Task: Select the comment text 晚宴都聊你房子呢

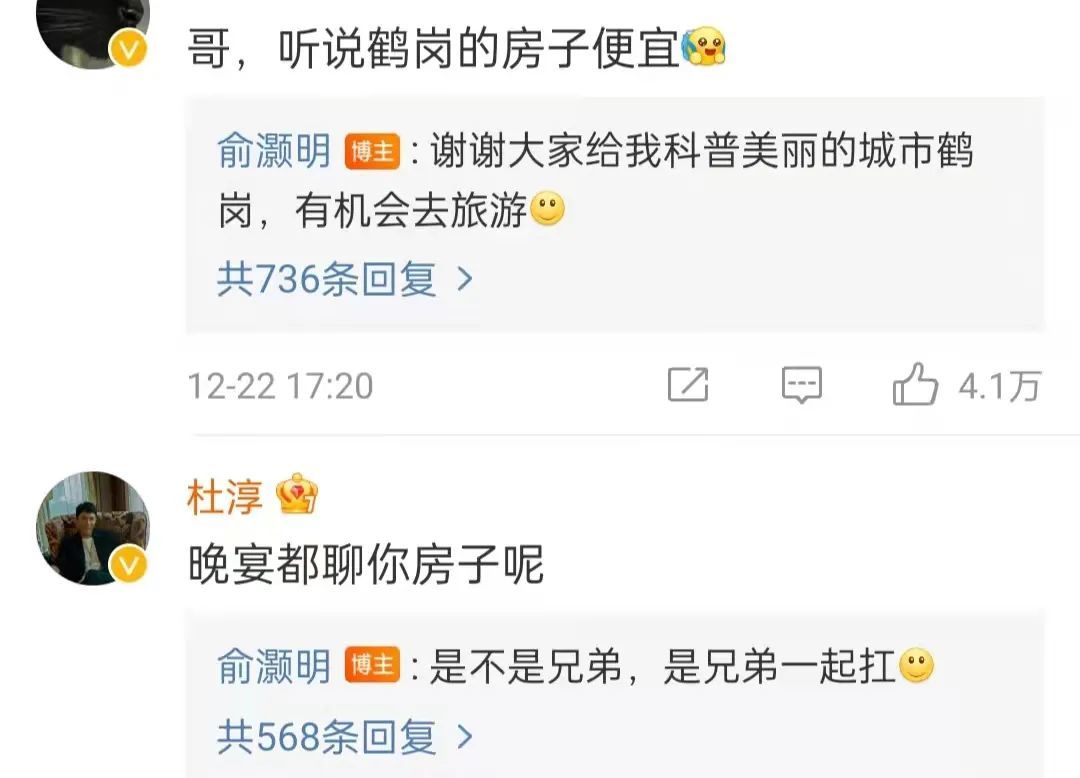Action: pyautogui.click(x=366, y=565)
